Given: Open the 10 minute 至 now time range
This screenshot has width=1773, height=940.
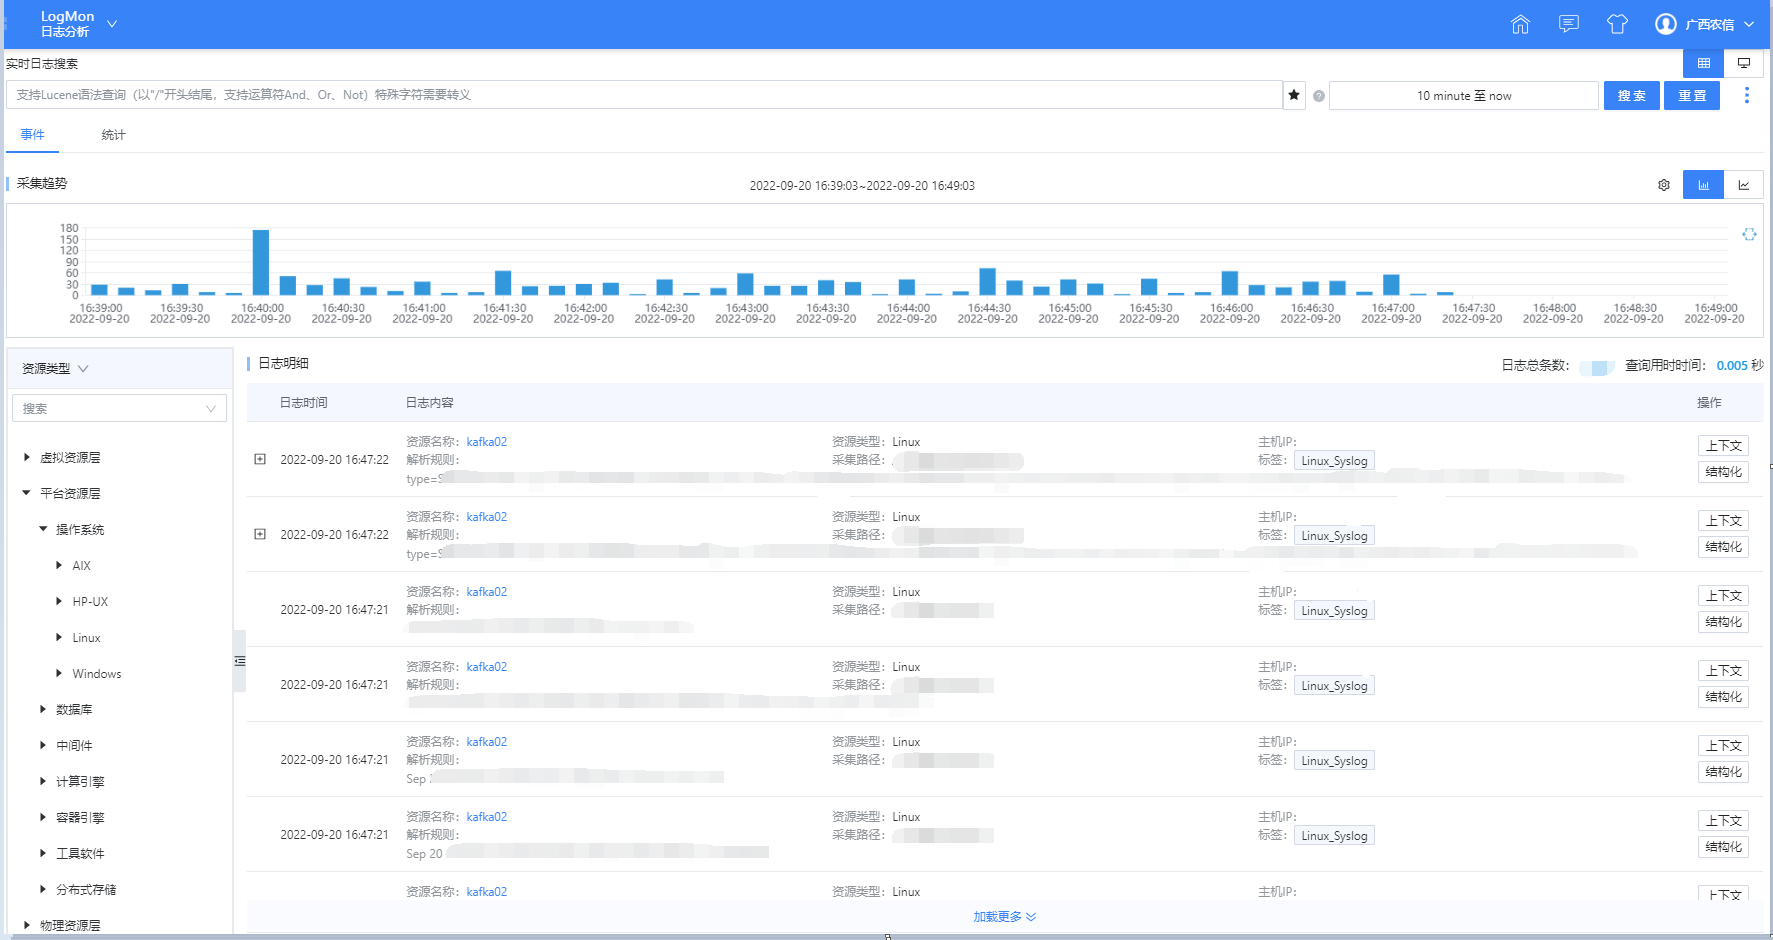Looking at the screenshot, I should tap(1464, 96).
